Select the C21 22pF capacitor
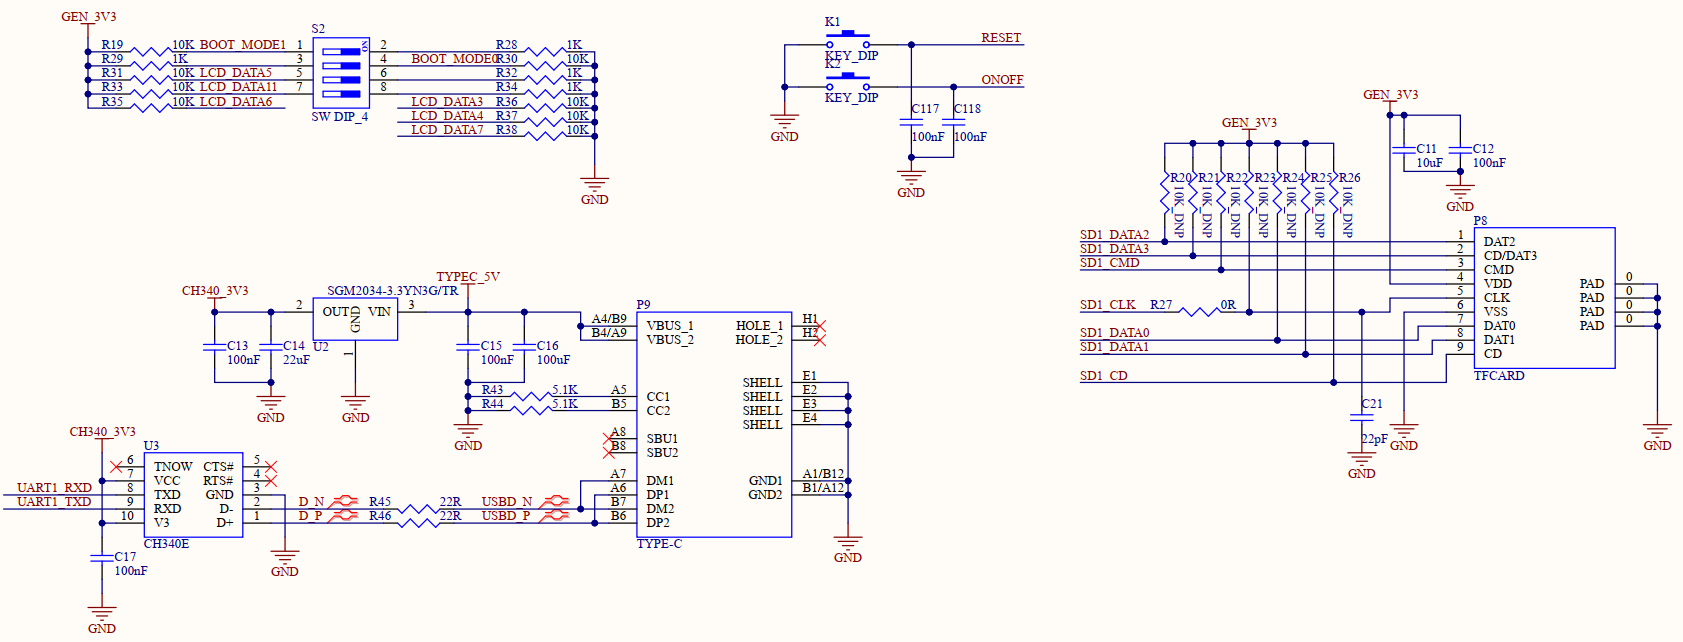The width and height of the screenshot is (1683, 642). tap(1361, 417)
